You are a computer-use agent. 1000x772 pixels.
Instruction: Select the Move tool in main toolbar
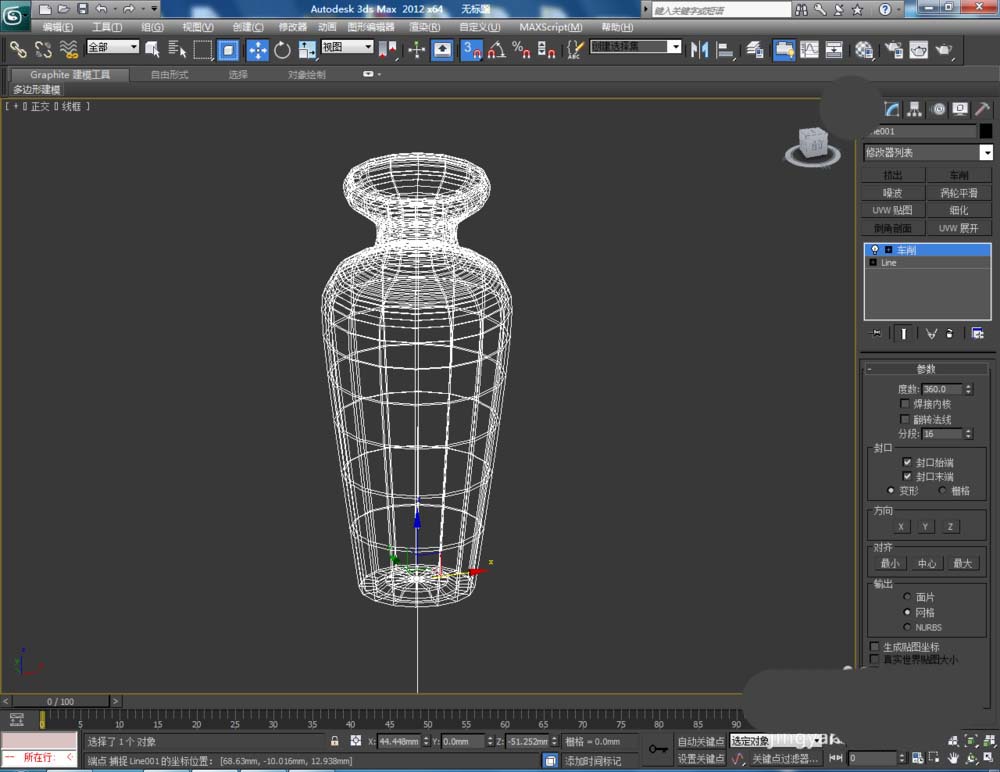tap(257, 50)
